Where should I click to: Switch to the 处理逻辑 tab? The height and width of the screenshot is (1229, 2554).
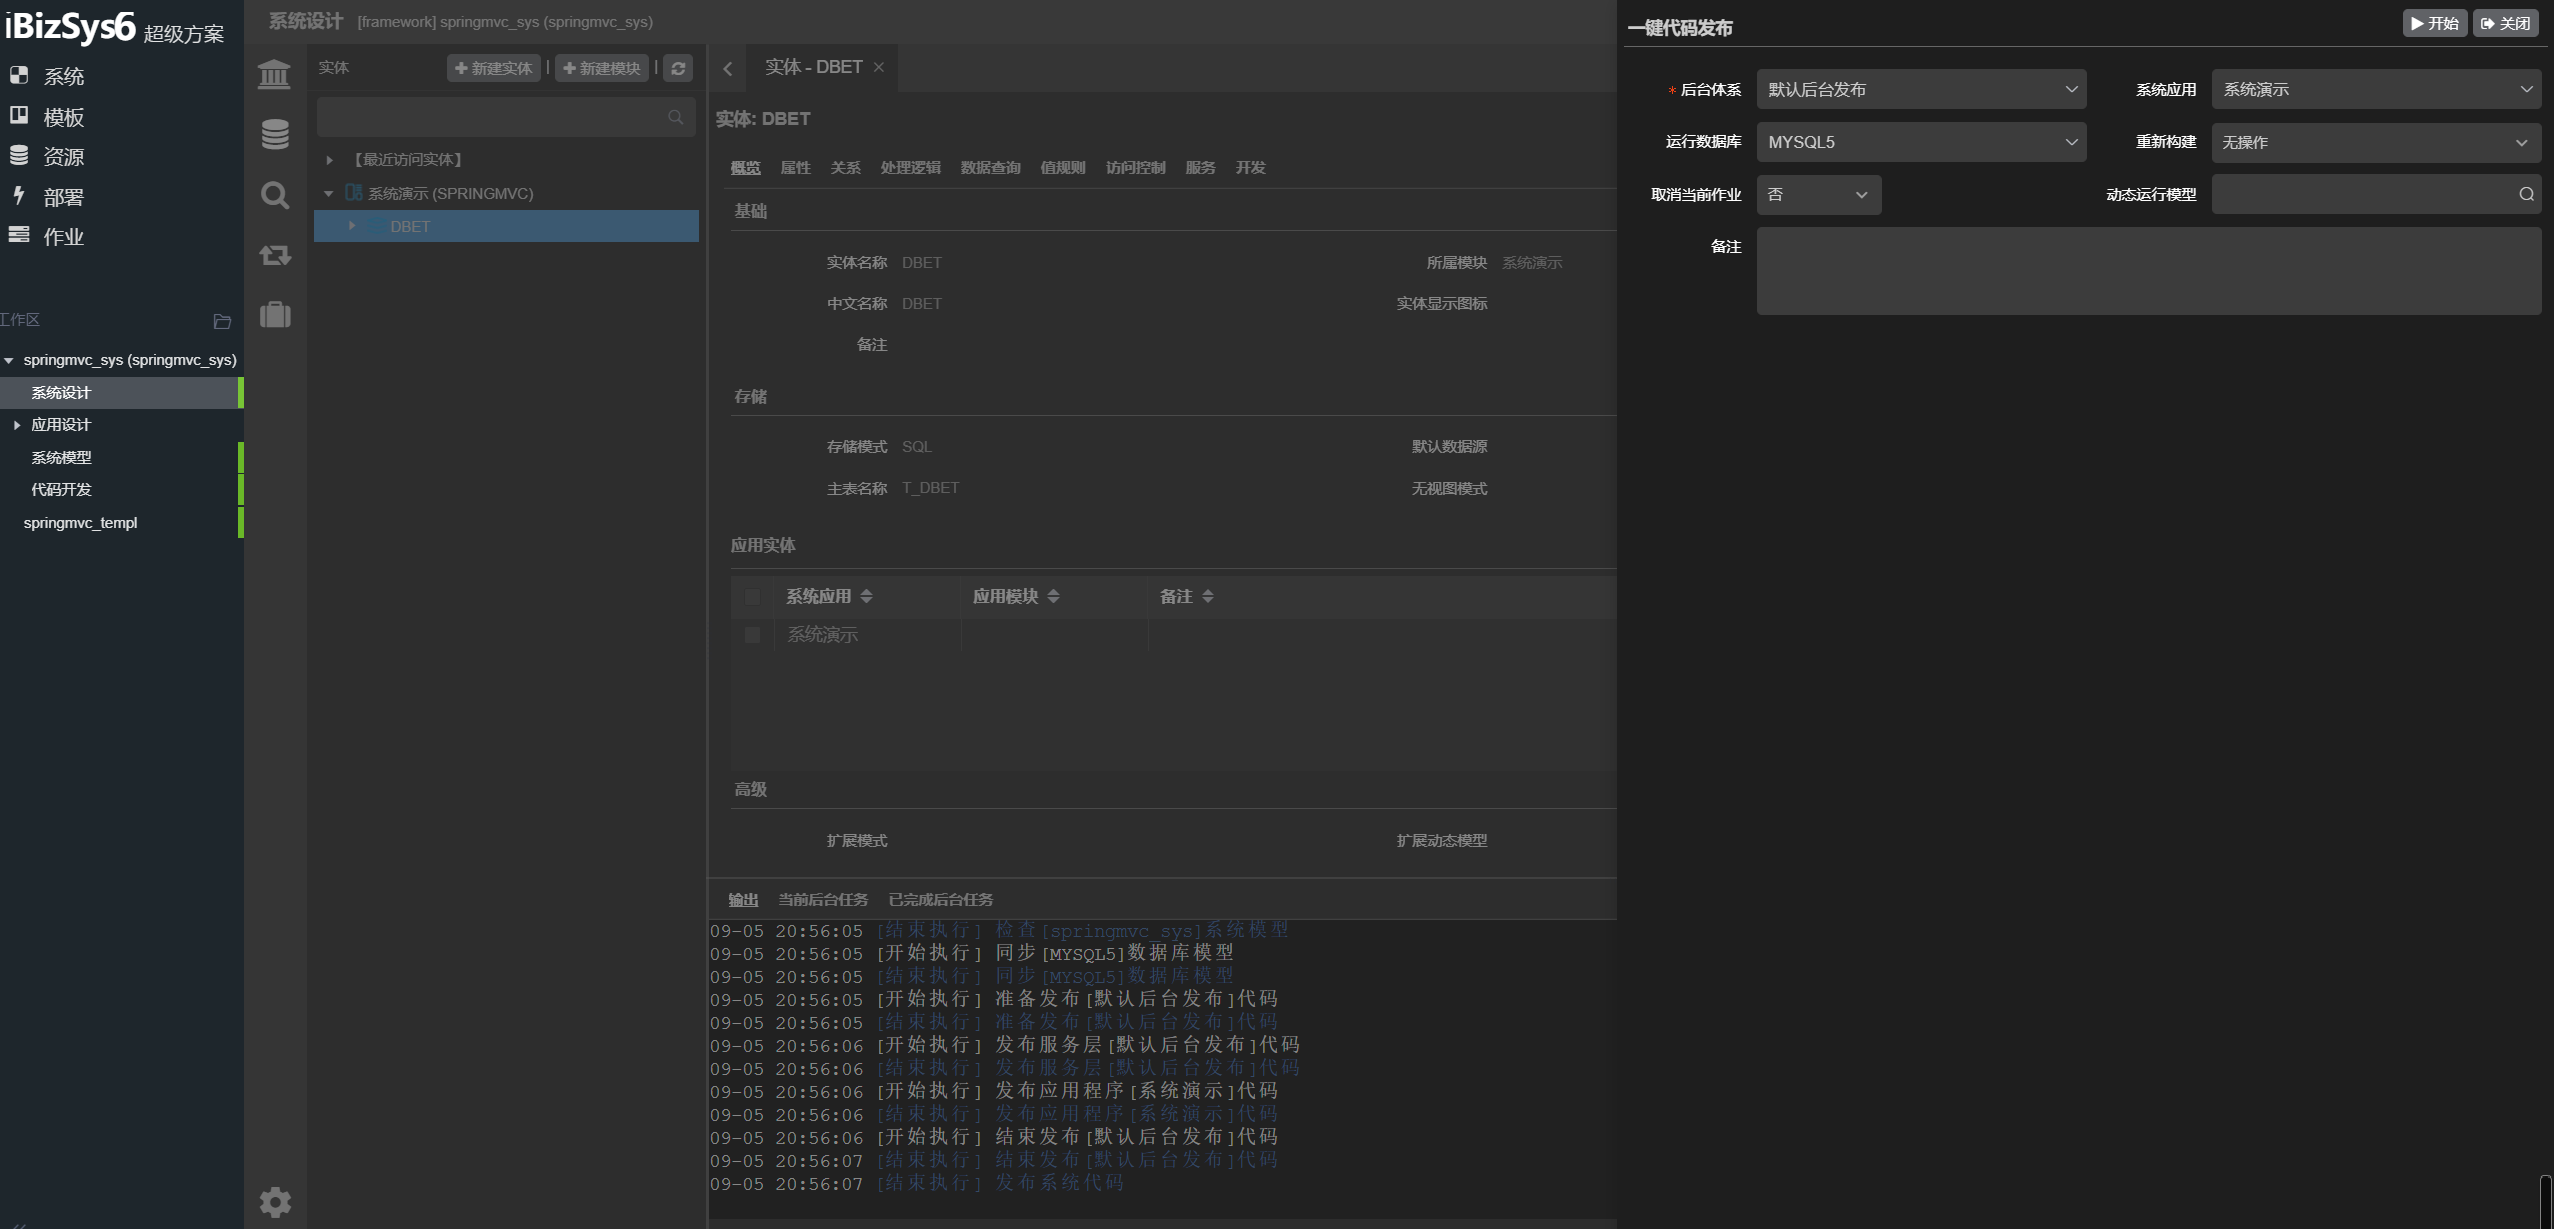click(x=910, y=168)
